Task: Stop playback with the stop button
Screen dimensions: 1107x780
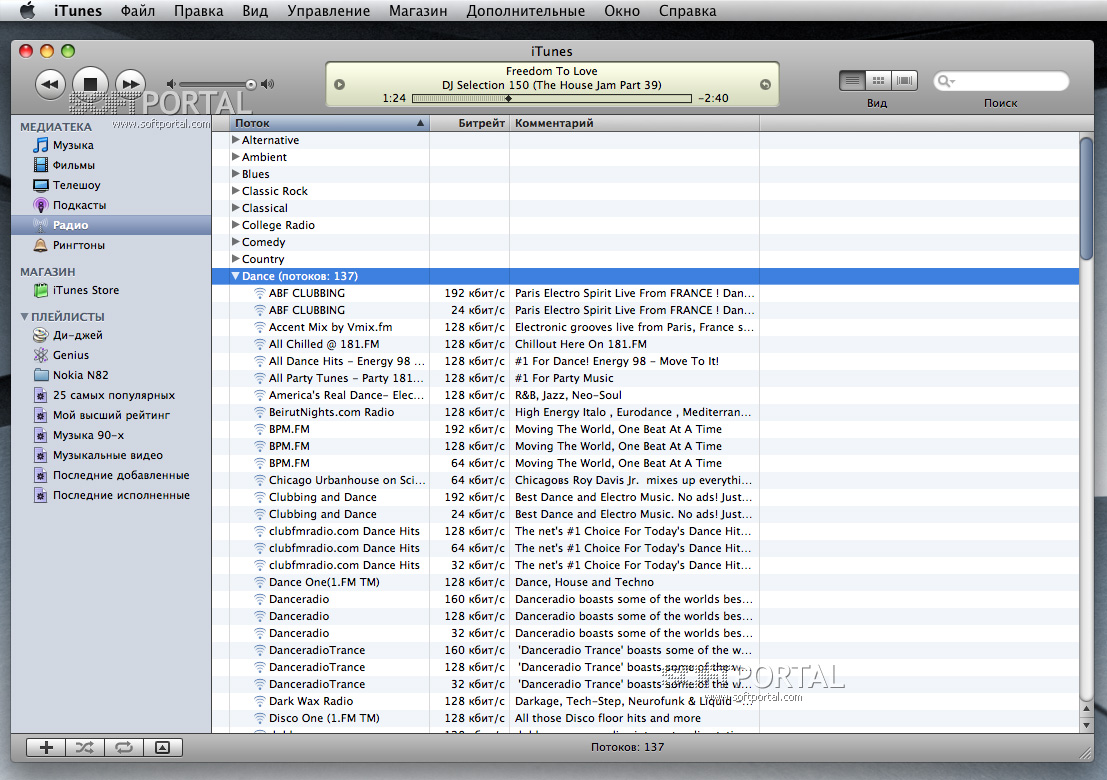Action: 90,83
